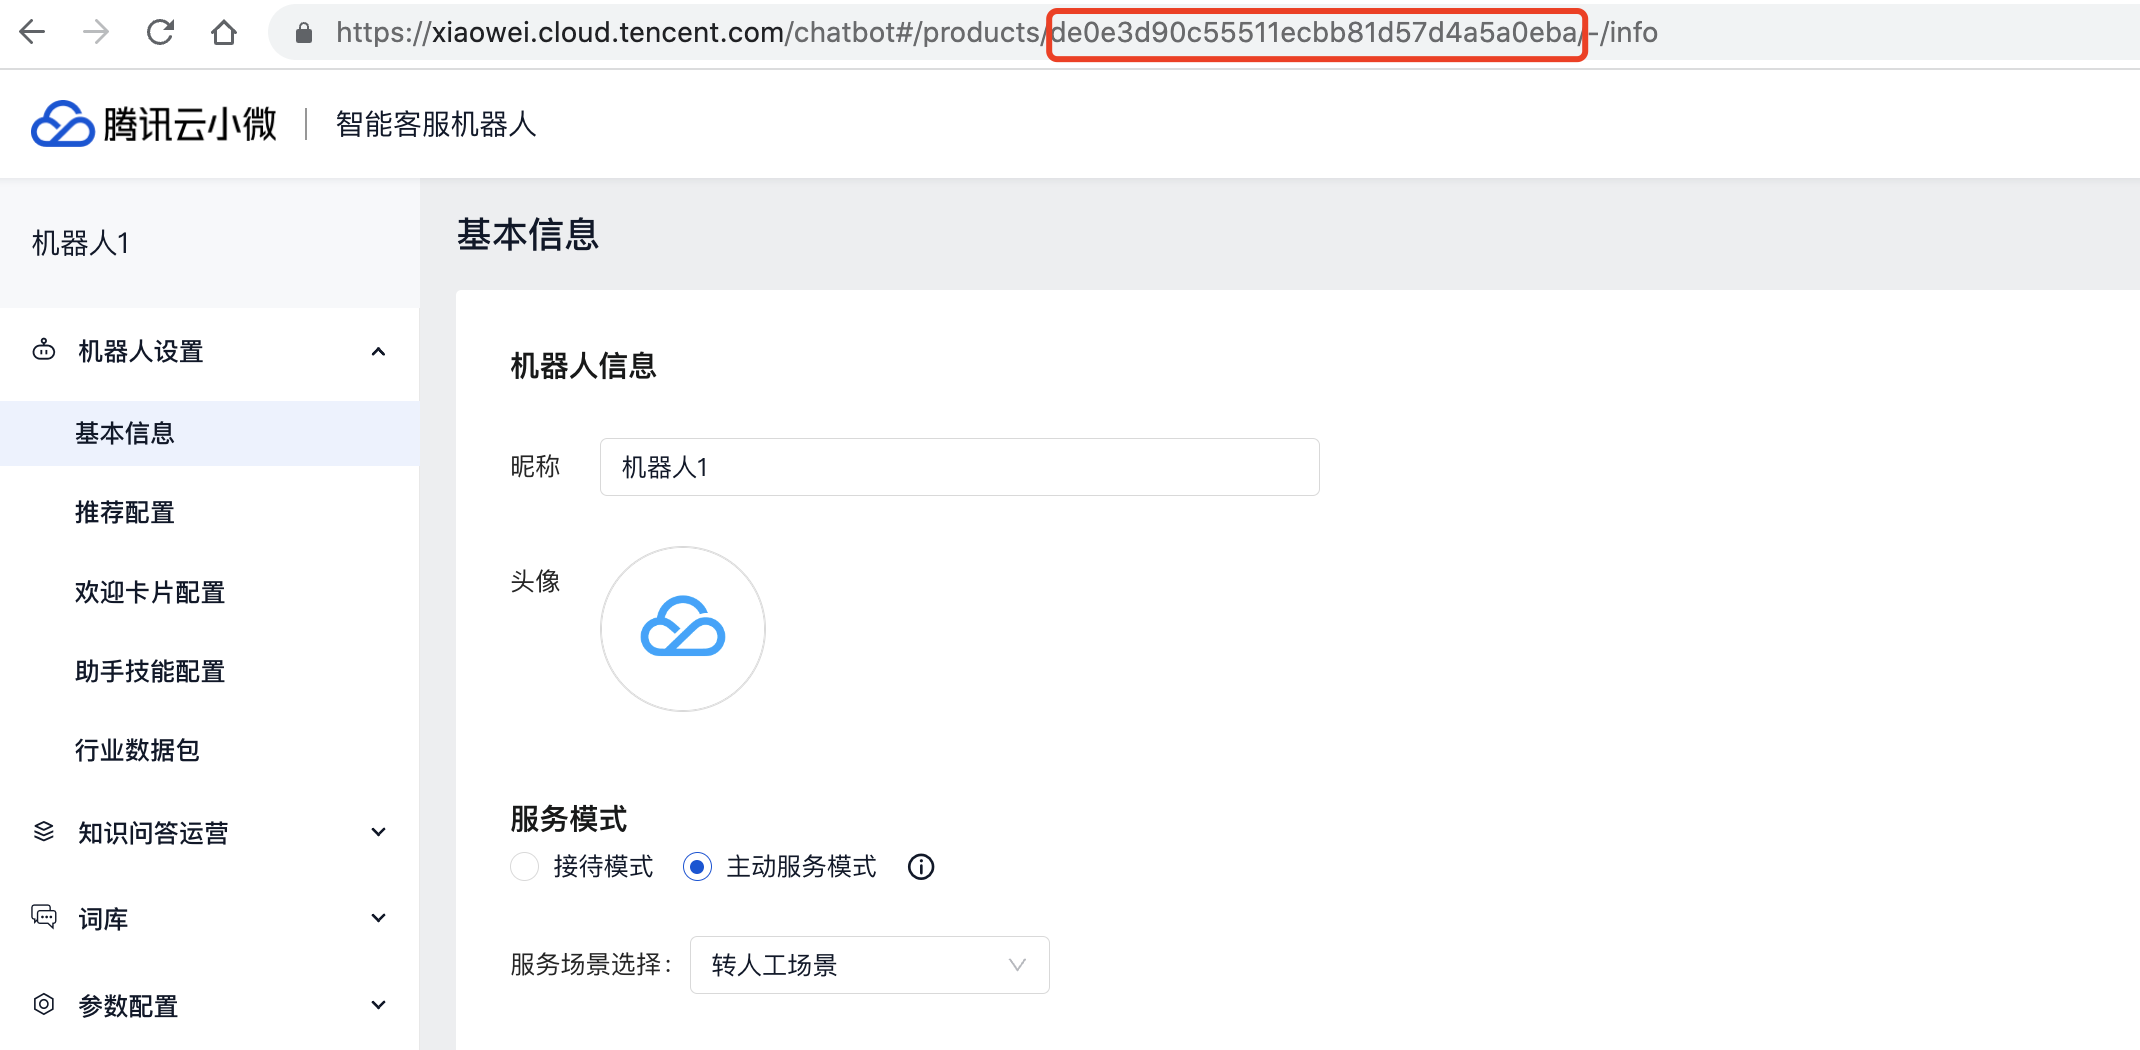Click the cloud avatar image
This screenshot has height=1050, width=2140.
(x=683, y=629)
